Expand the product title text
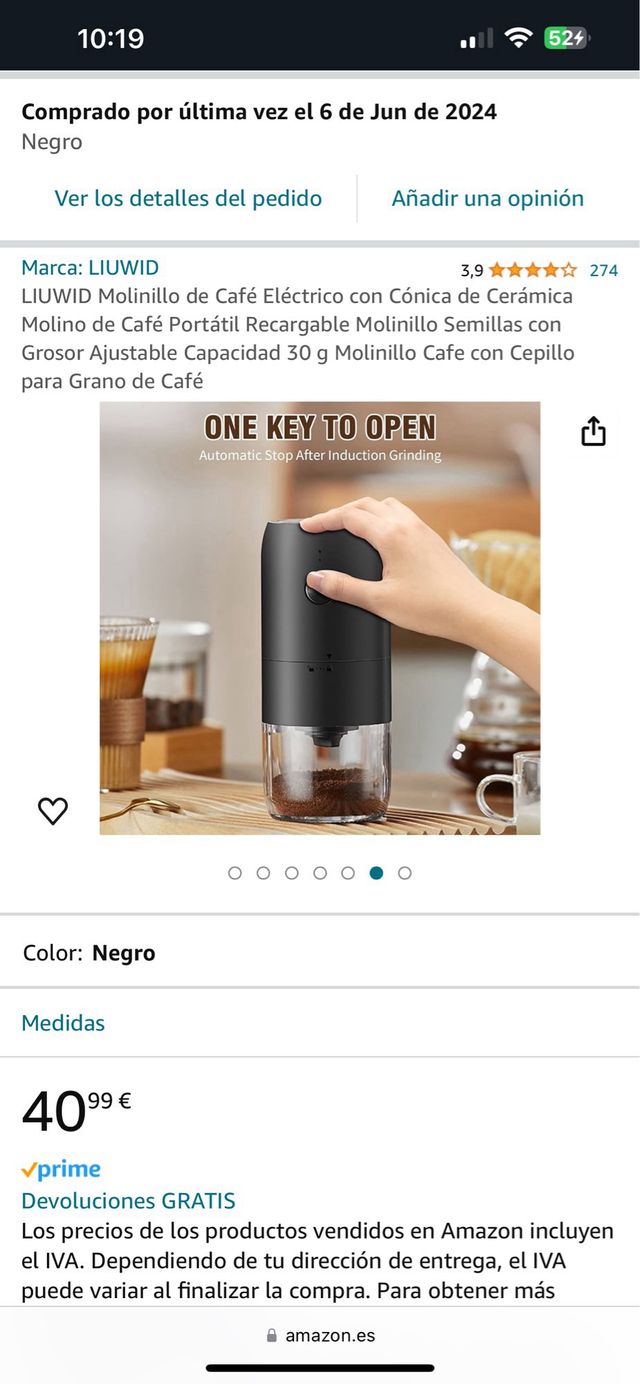This screenshot has height=1384, width=640. pyautogui.click(x=298, y=338)
